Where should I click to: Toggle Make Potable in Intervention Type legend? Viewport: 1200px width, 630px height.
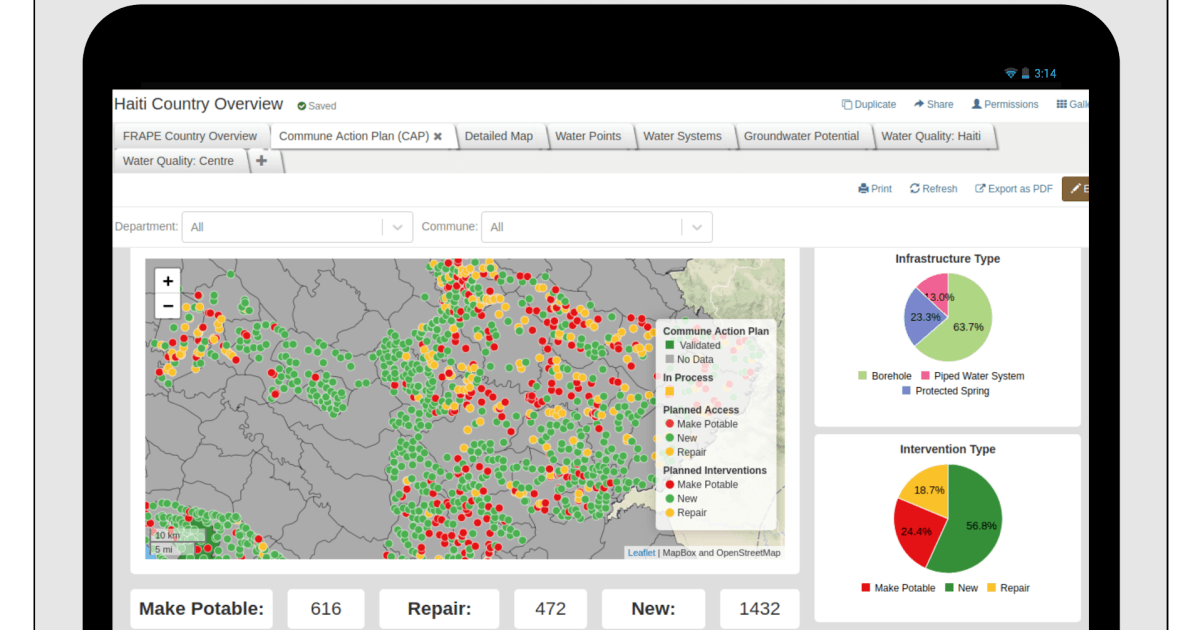pyautogui.click(x=897, y=588)
